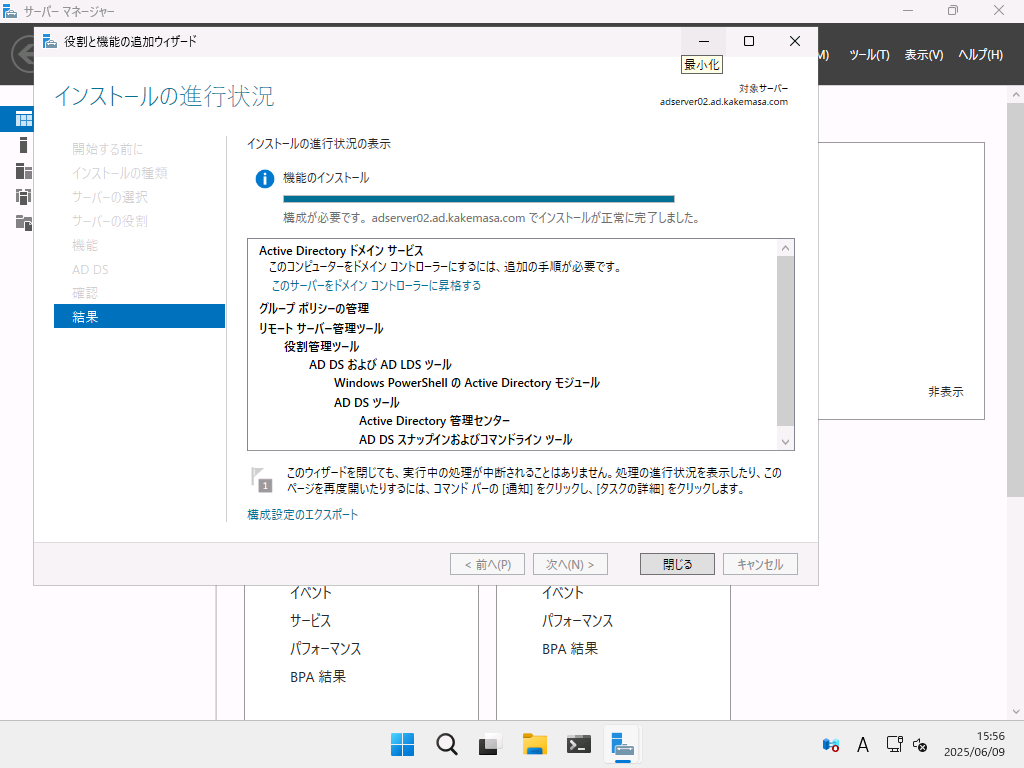Viewport: 1024px width, 768px height.
Task: Launch File Explorer from taskbar
Action: coord(534,744)
